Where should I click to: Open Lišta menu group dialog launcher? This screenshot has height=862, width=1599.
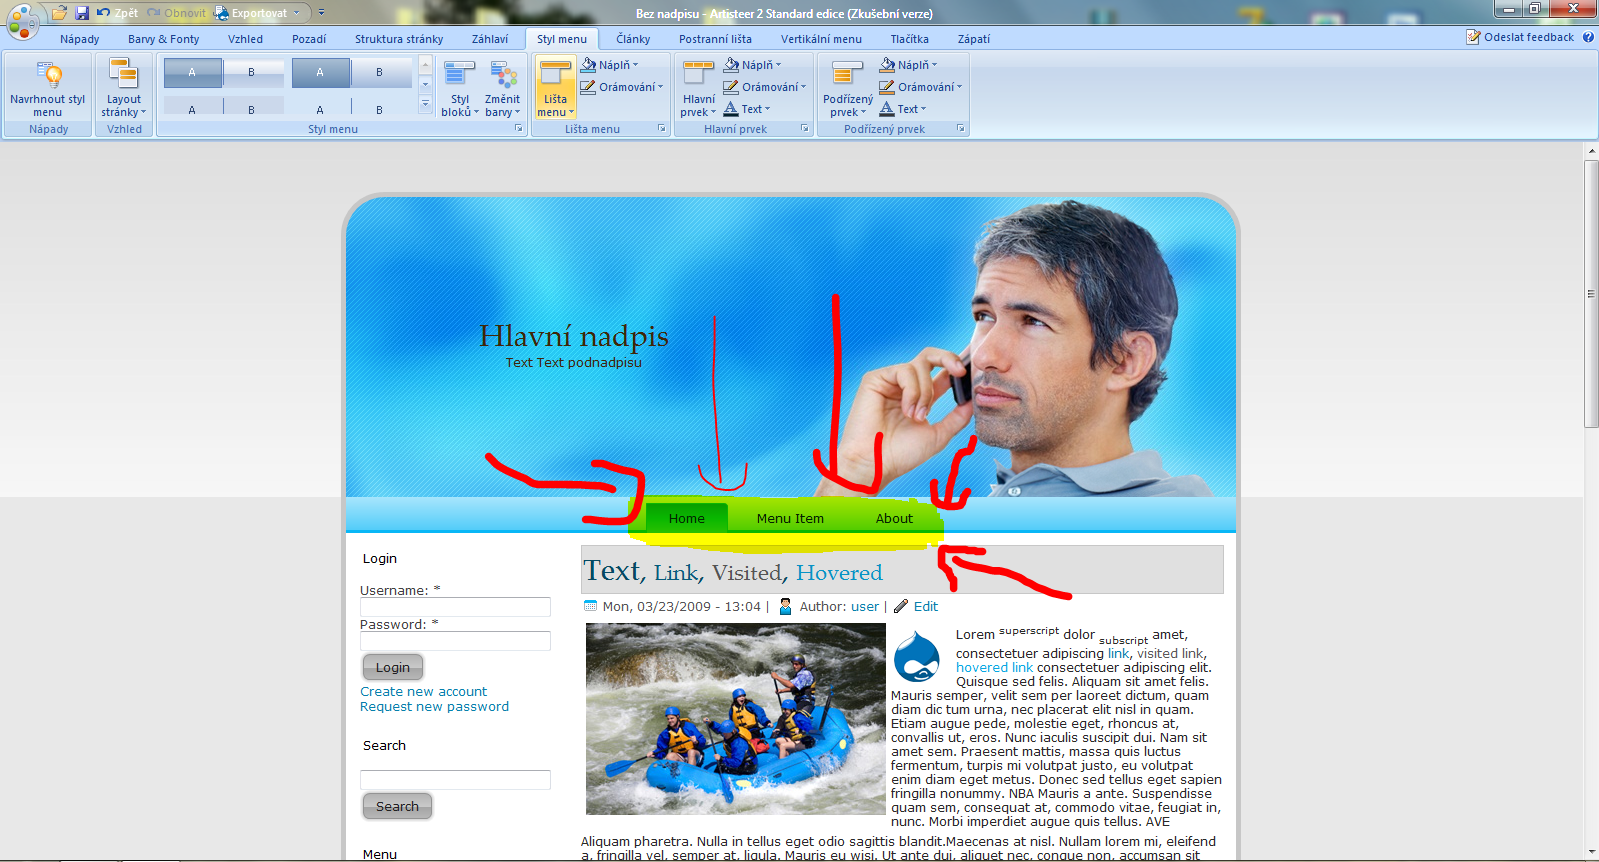(662, 129)
